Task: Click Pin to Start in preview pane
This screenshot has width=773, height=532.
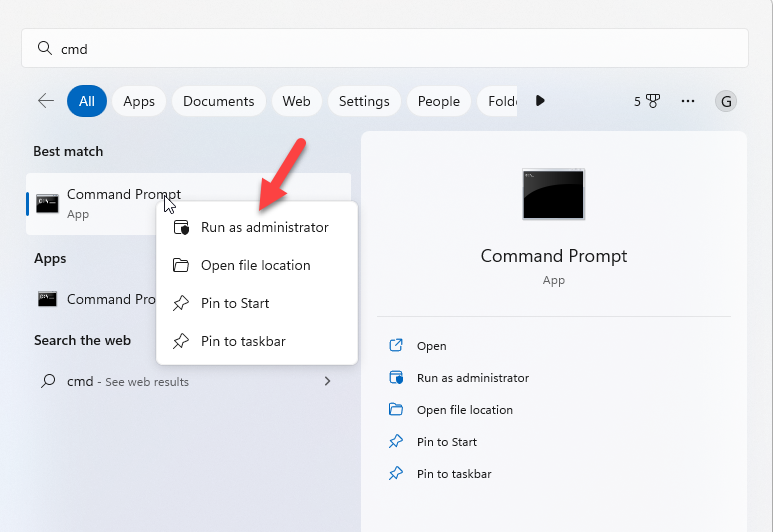Action: (x=447, y=442)
